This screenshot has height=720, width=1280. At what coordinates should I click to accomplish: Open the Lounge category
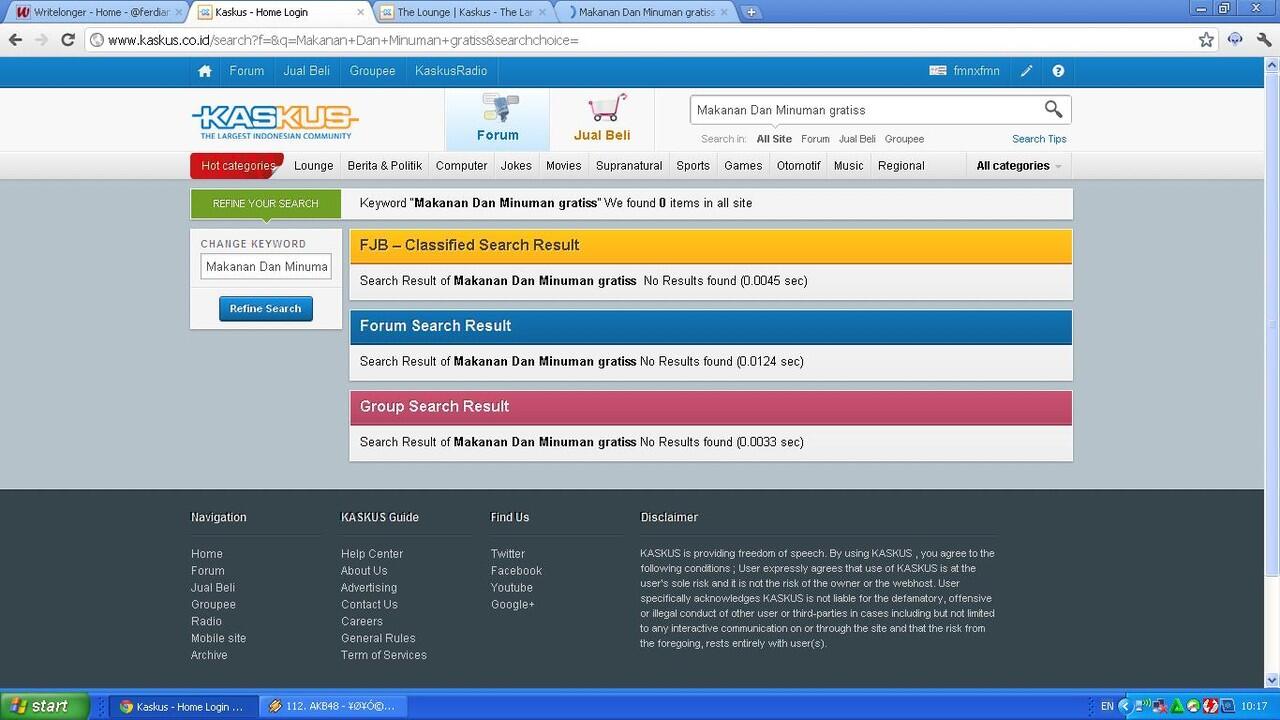coord(314,166)
